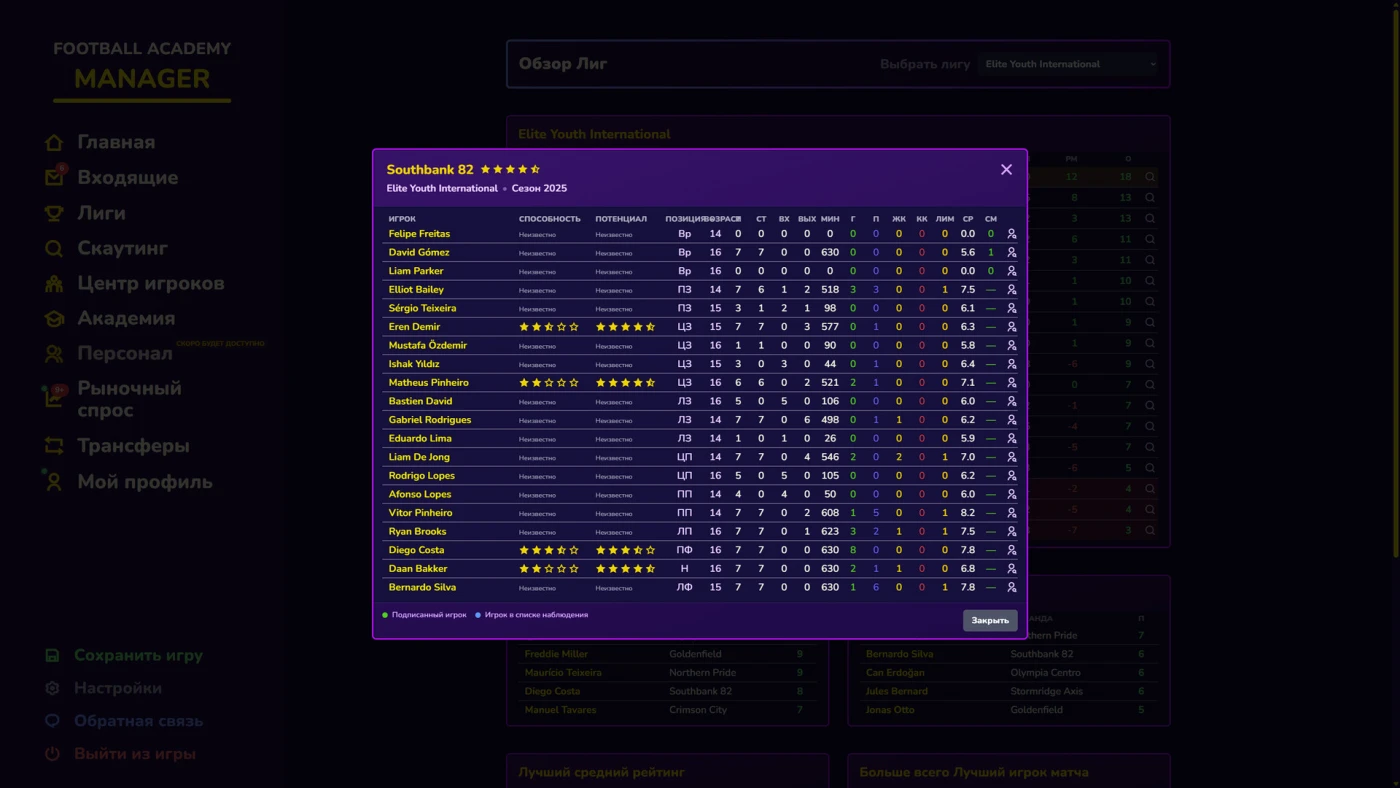This screenshot has height=788, width=1400.
Task: Open Центр игроков in the sidebar
Action: [x=150, y=283]
